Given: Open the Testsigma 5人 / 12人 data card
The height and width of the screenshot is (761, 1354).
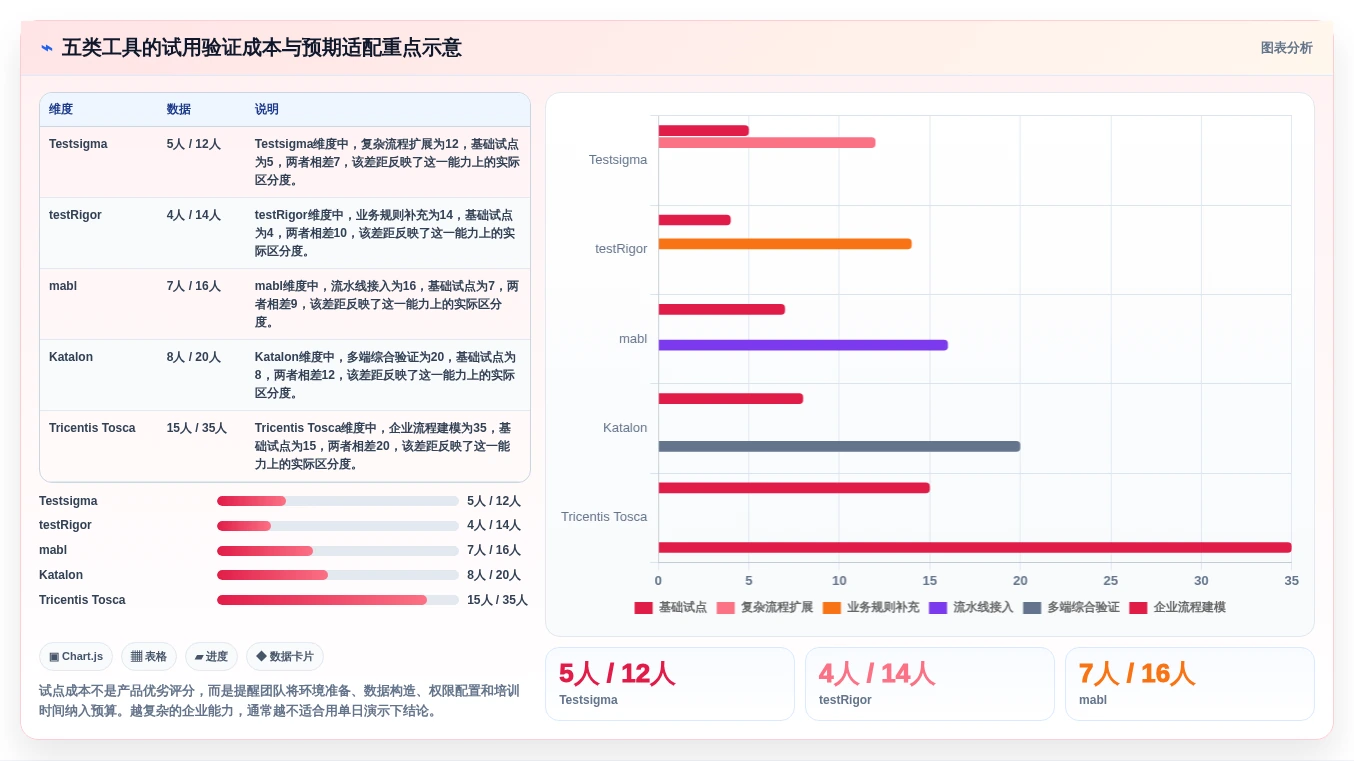Looking at the screenshot, I should [x=670, y=684].
